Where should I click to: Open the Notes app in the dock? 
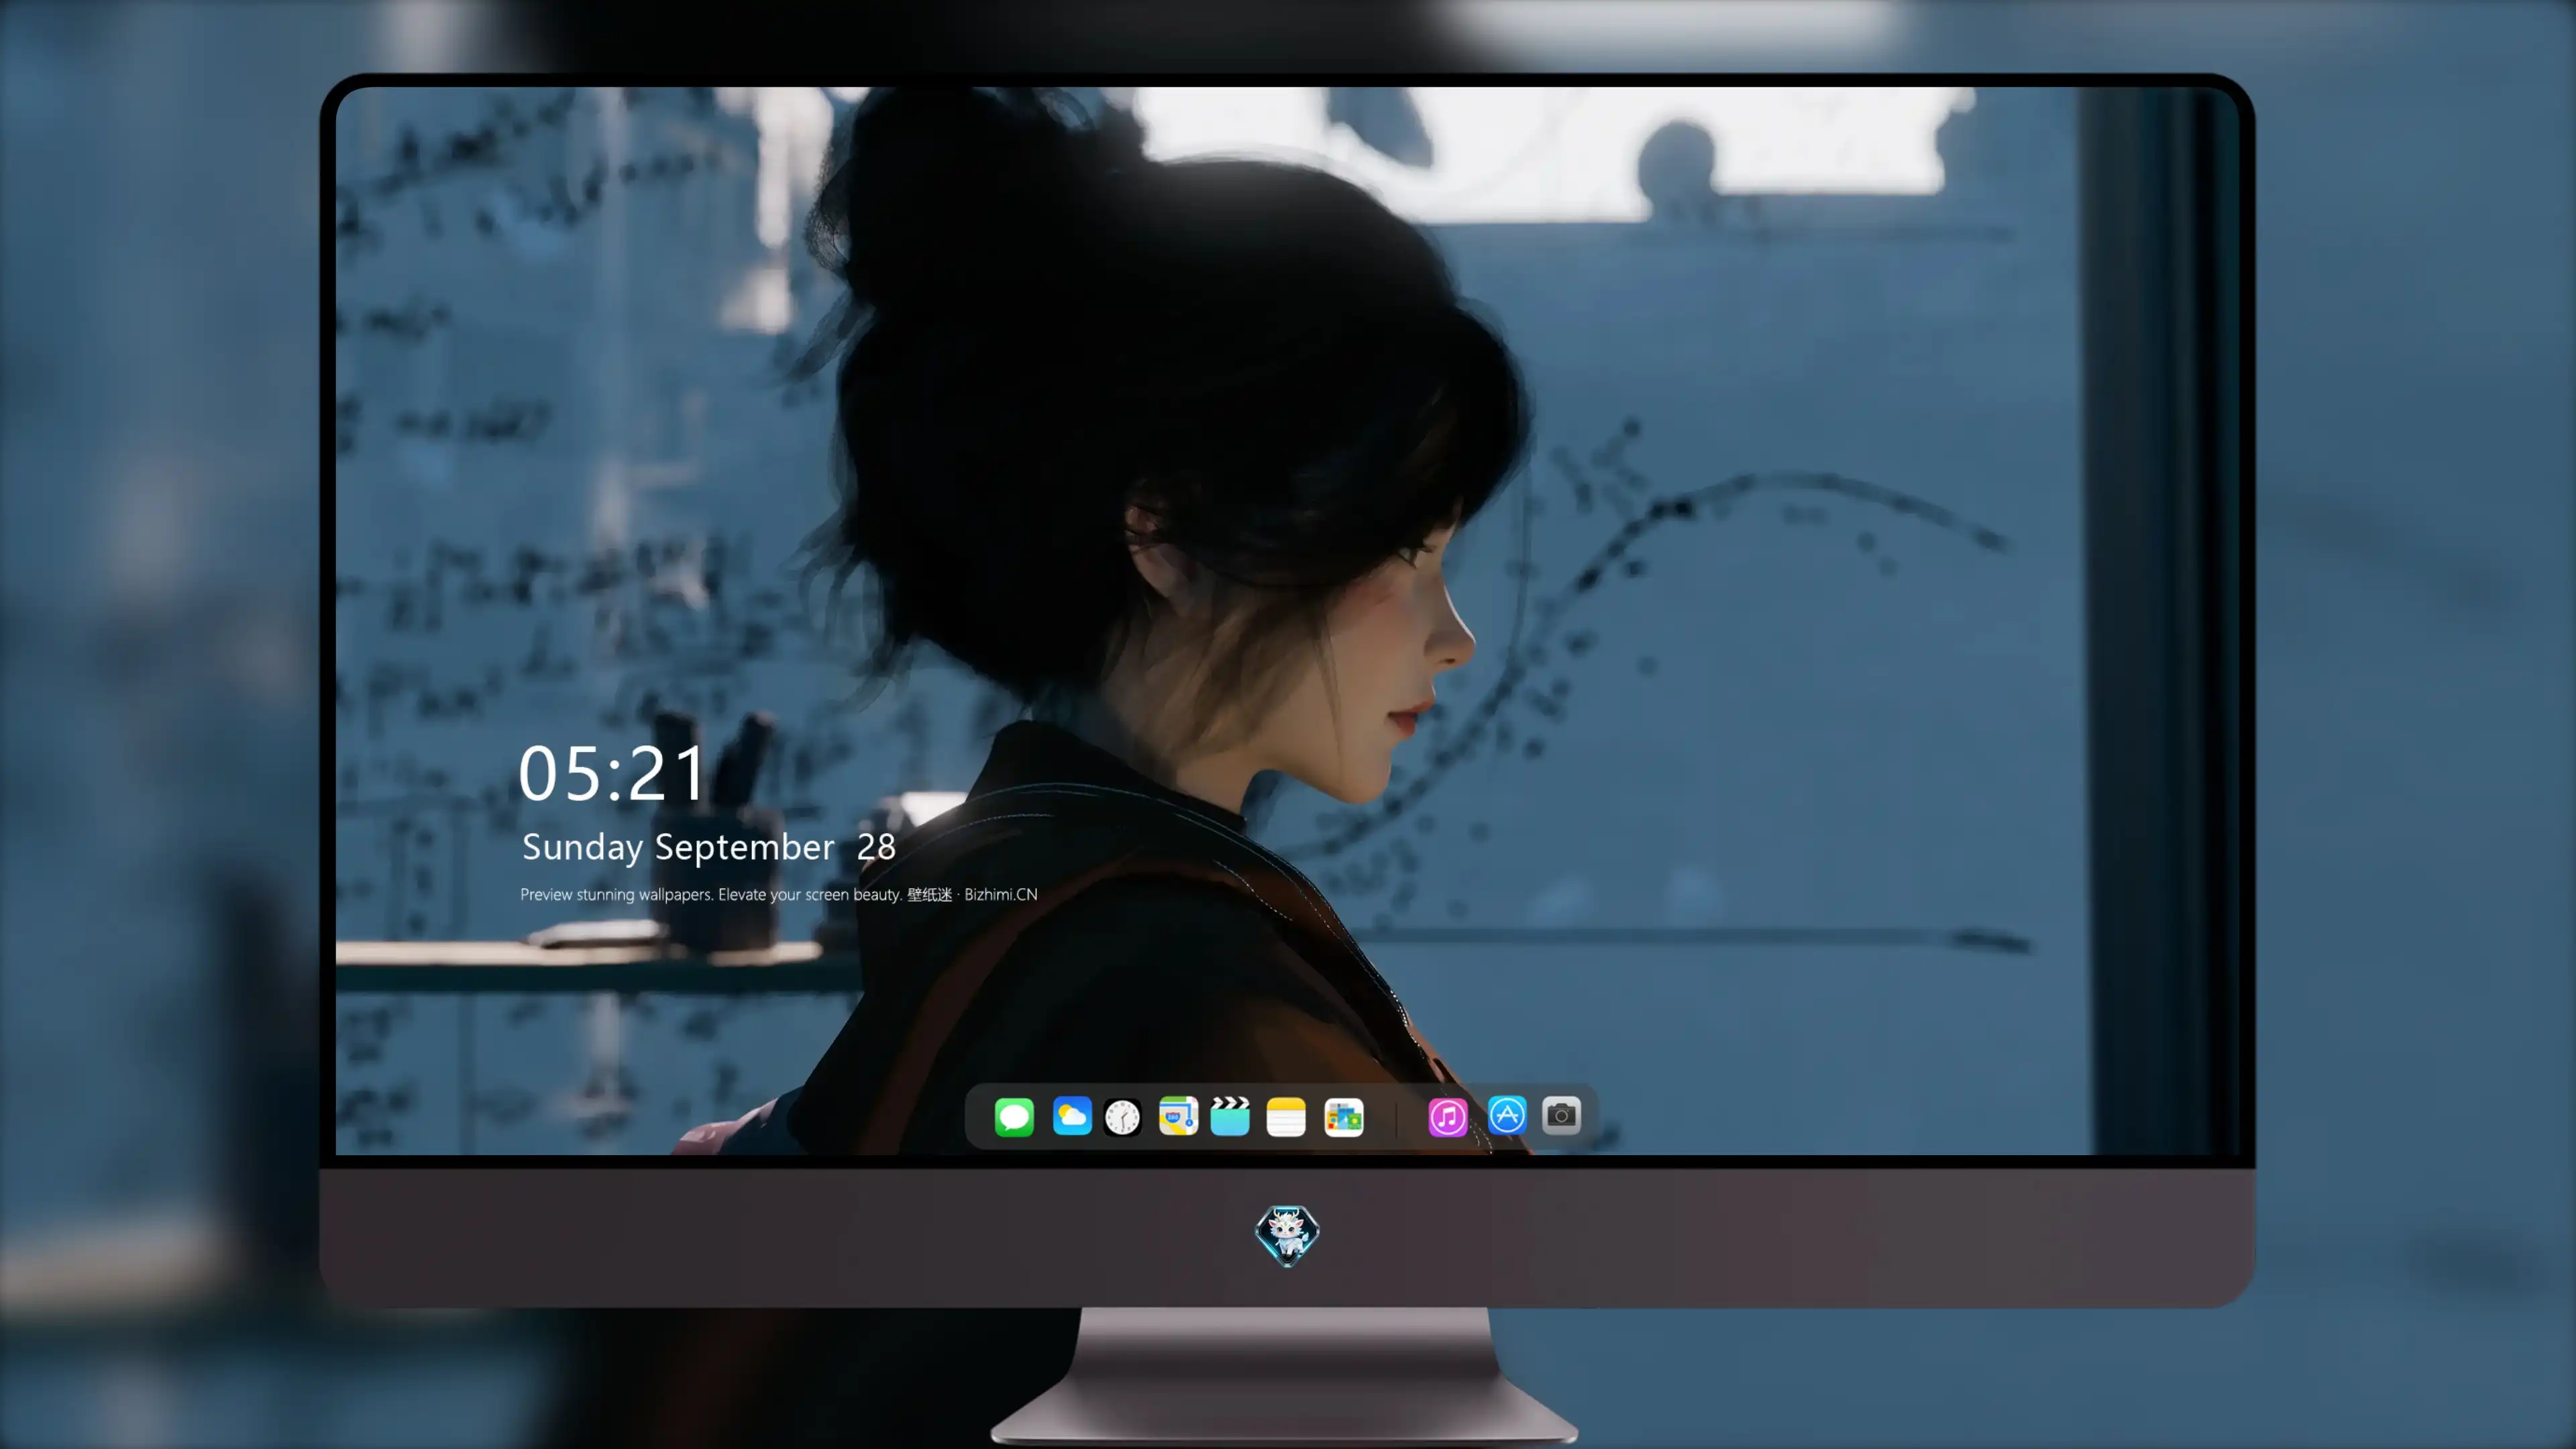point(1286,1117)
